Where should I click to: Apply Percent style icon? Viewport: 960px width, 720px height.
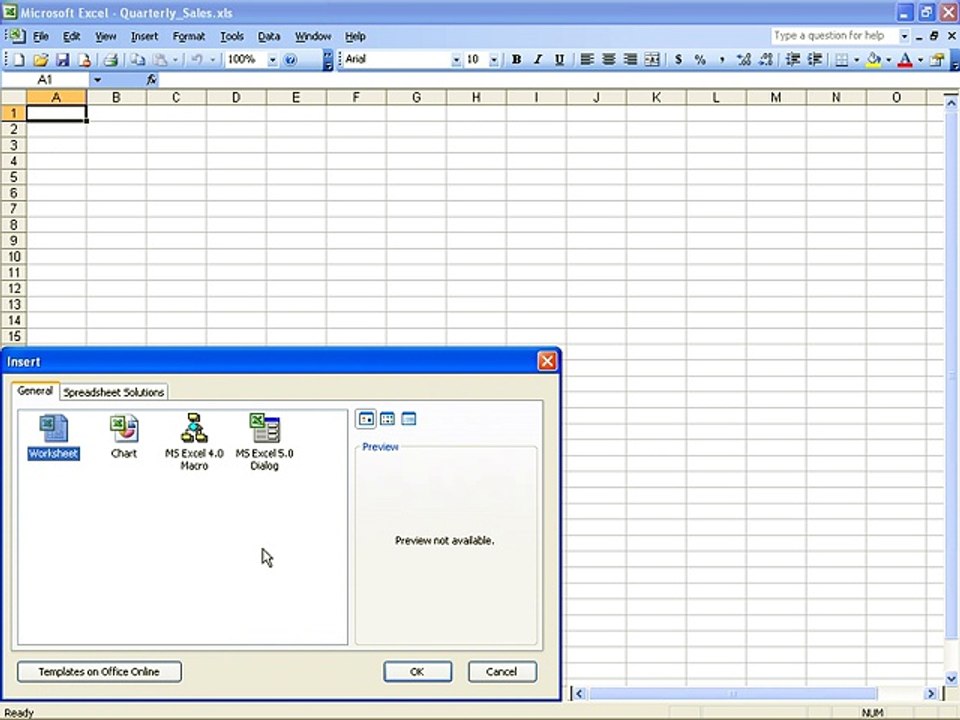coord(700,59)
